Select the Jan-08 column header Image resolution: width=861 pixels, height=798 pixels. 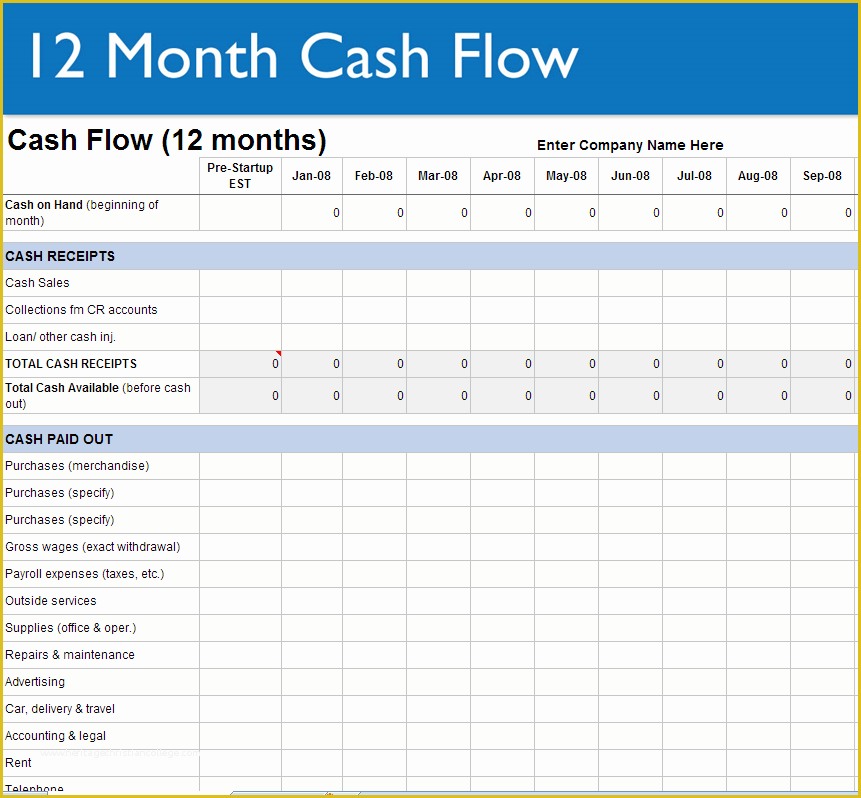coord(311,176)
